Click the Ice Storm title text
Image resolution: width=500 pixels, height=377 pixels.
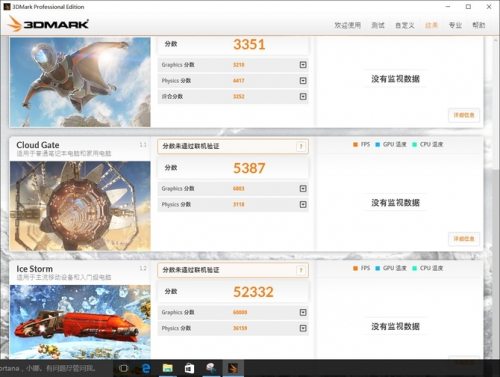tap(34, 269)
